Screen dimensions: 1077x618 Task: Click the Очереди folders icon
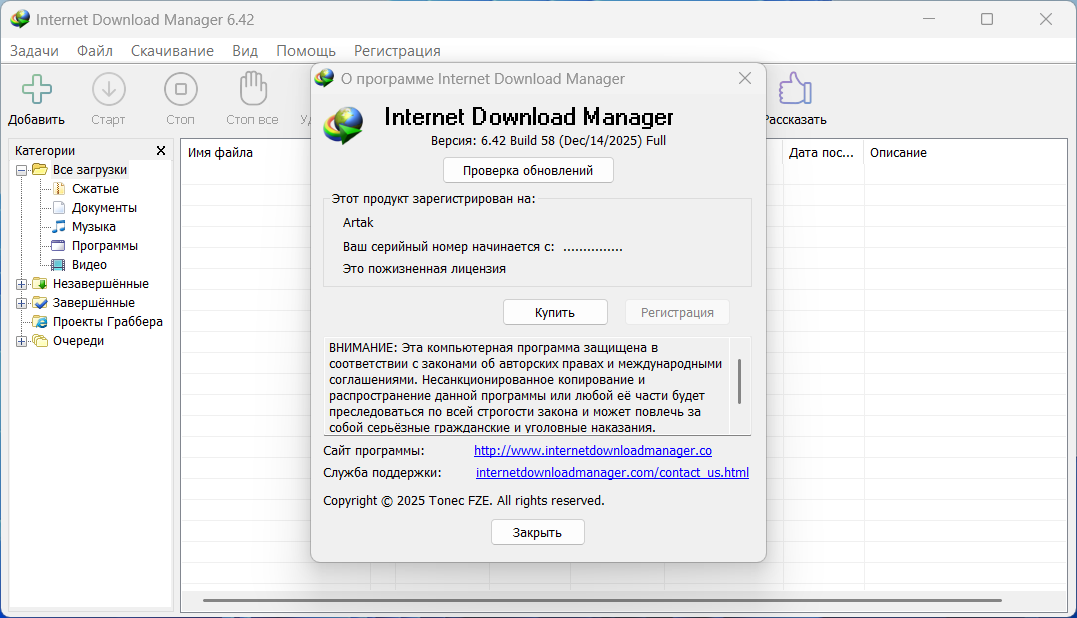40,341
